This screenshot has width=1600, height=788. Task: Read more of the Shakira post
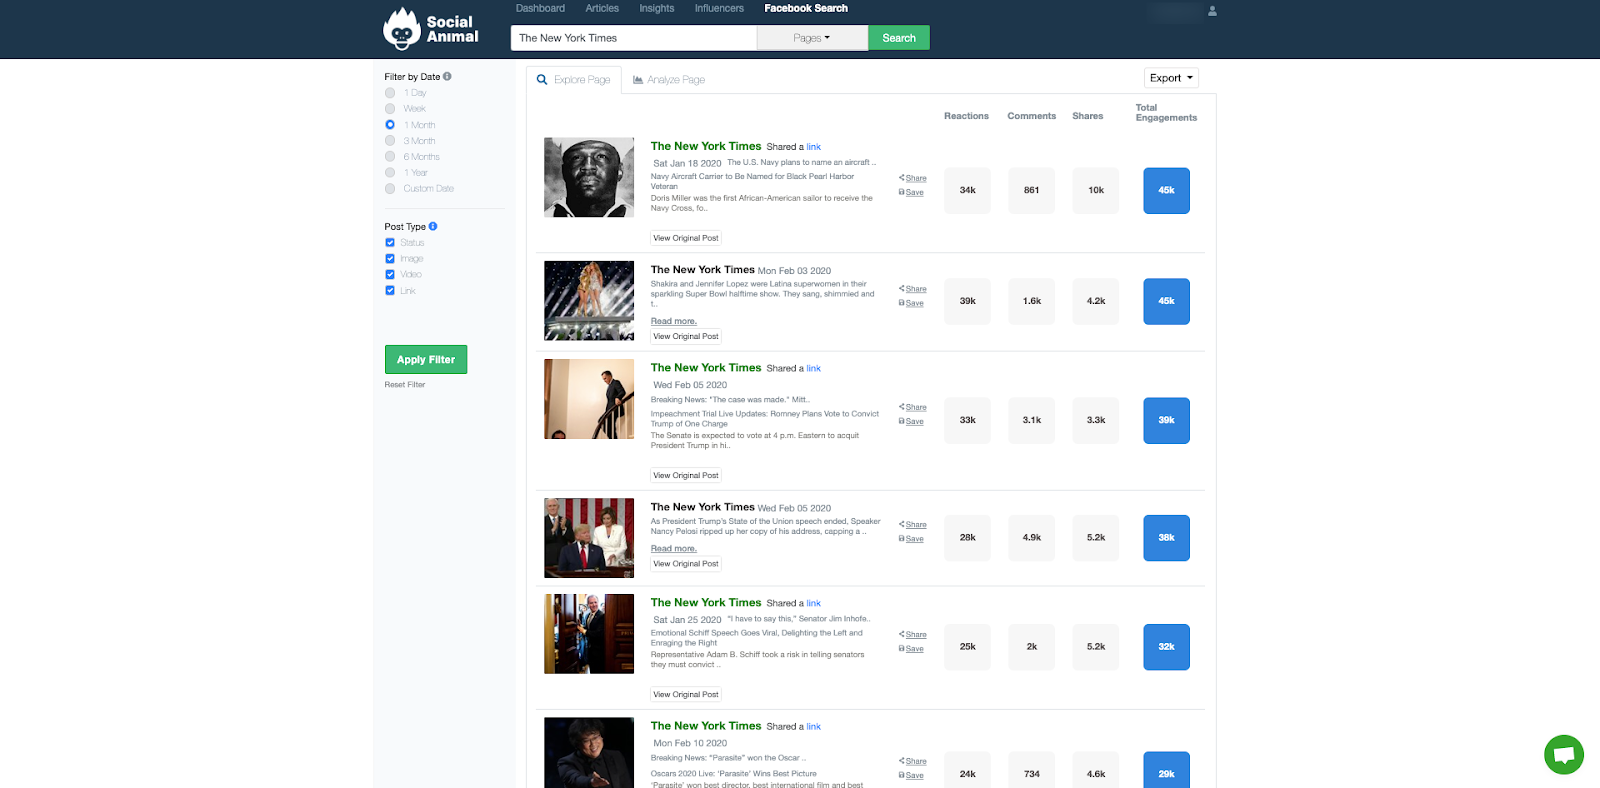click(674, 321)
